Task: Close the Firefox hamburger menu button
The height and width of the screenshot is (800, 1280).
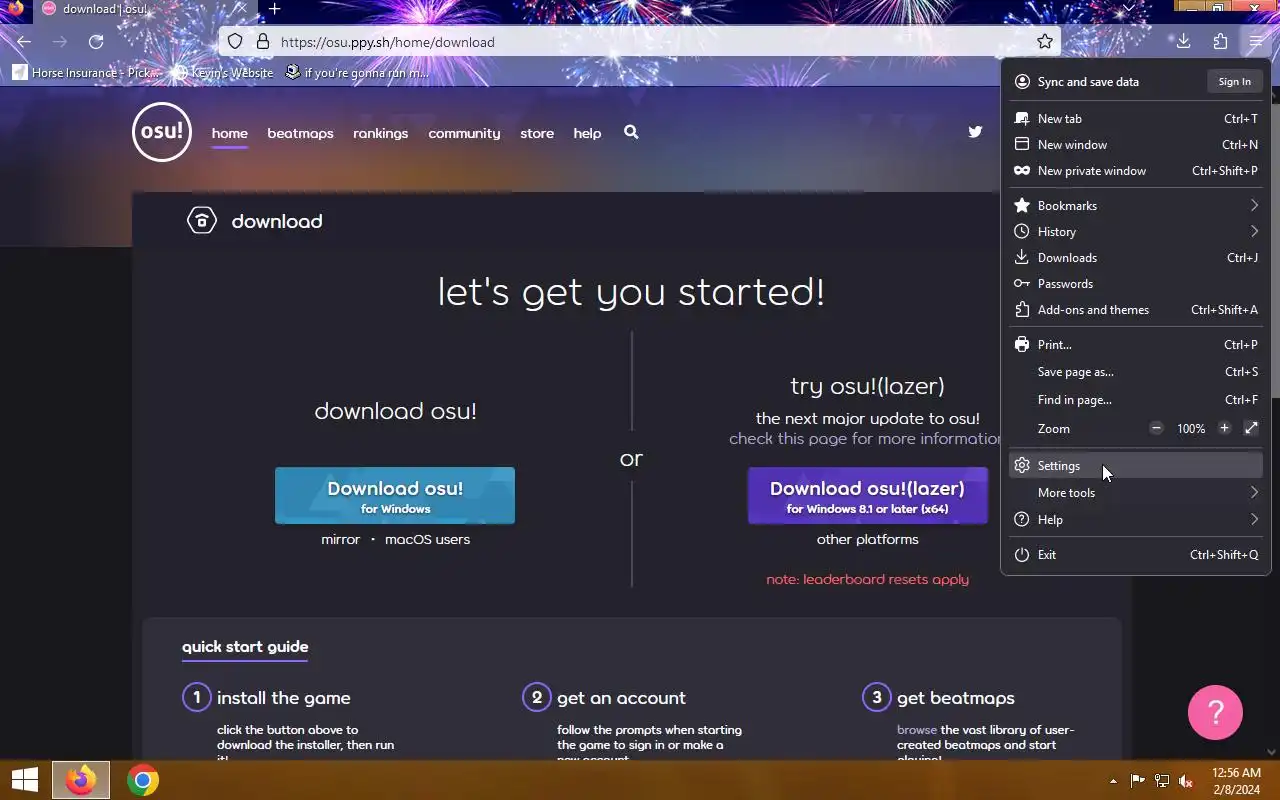Action: 1256,42
